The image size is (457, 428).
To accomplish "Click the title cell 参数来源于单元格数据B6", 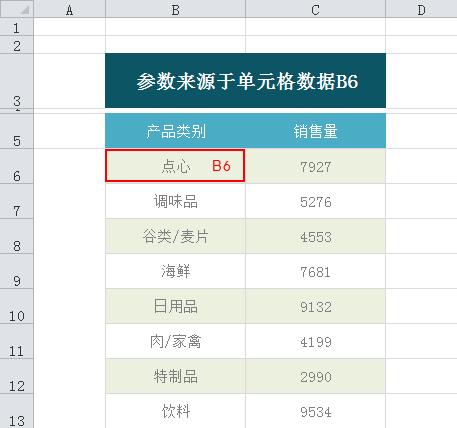I will point(245,81).
